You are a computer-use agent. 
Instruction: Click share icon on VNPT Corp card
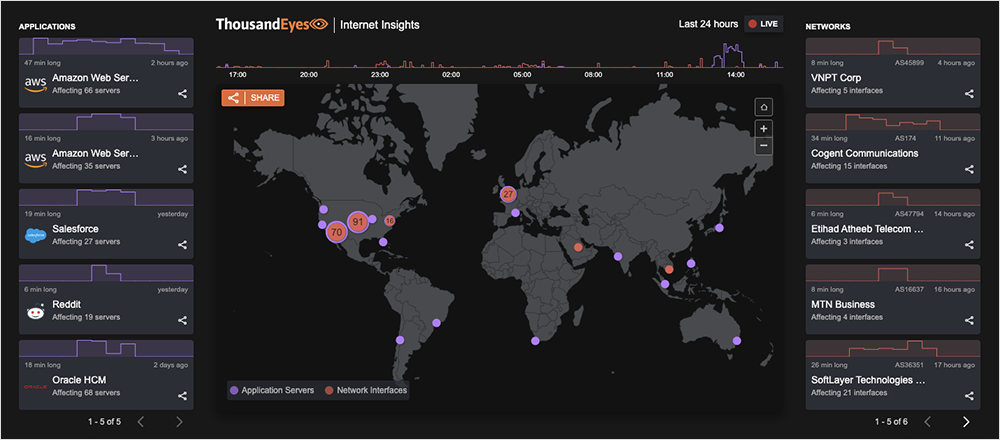coord(969,94)
